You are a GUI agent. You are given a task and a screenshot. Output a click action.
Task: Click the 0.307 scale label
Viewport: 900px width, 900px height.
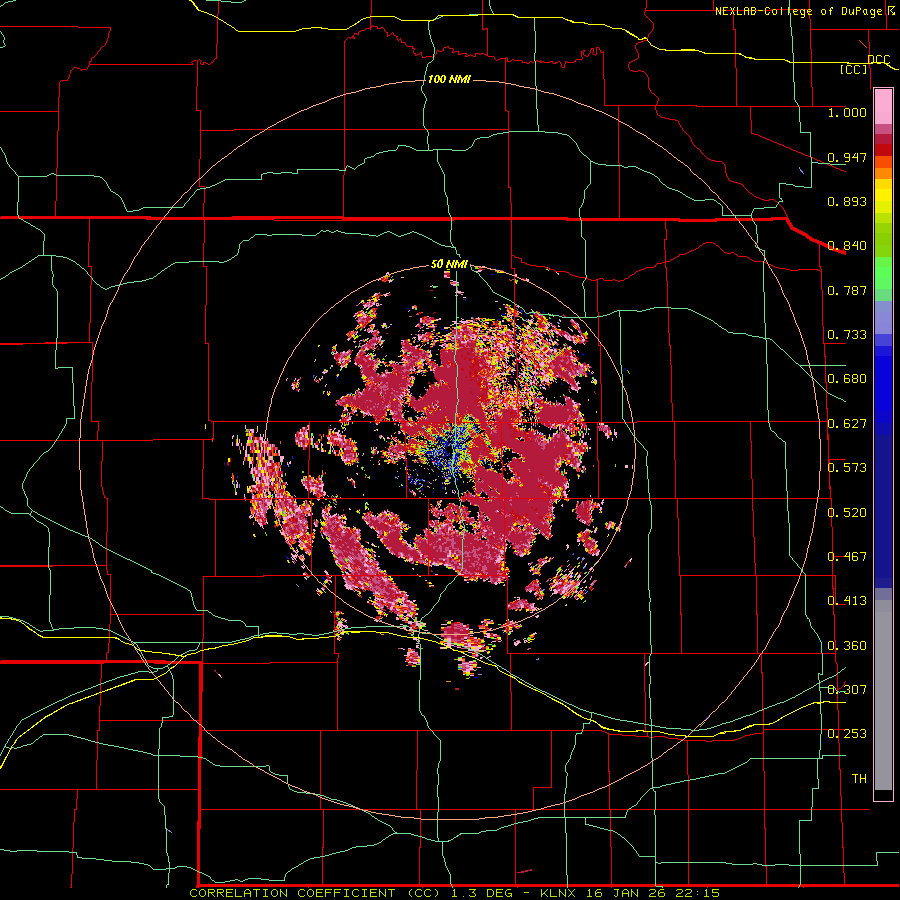coord(847,689)
